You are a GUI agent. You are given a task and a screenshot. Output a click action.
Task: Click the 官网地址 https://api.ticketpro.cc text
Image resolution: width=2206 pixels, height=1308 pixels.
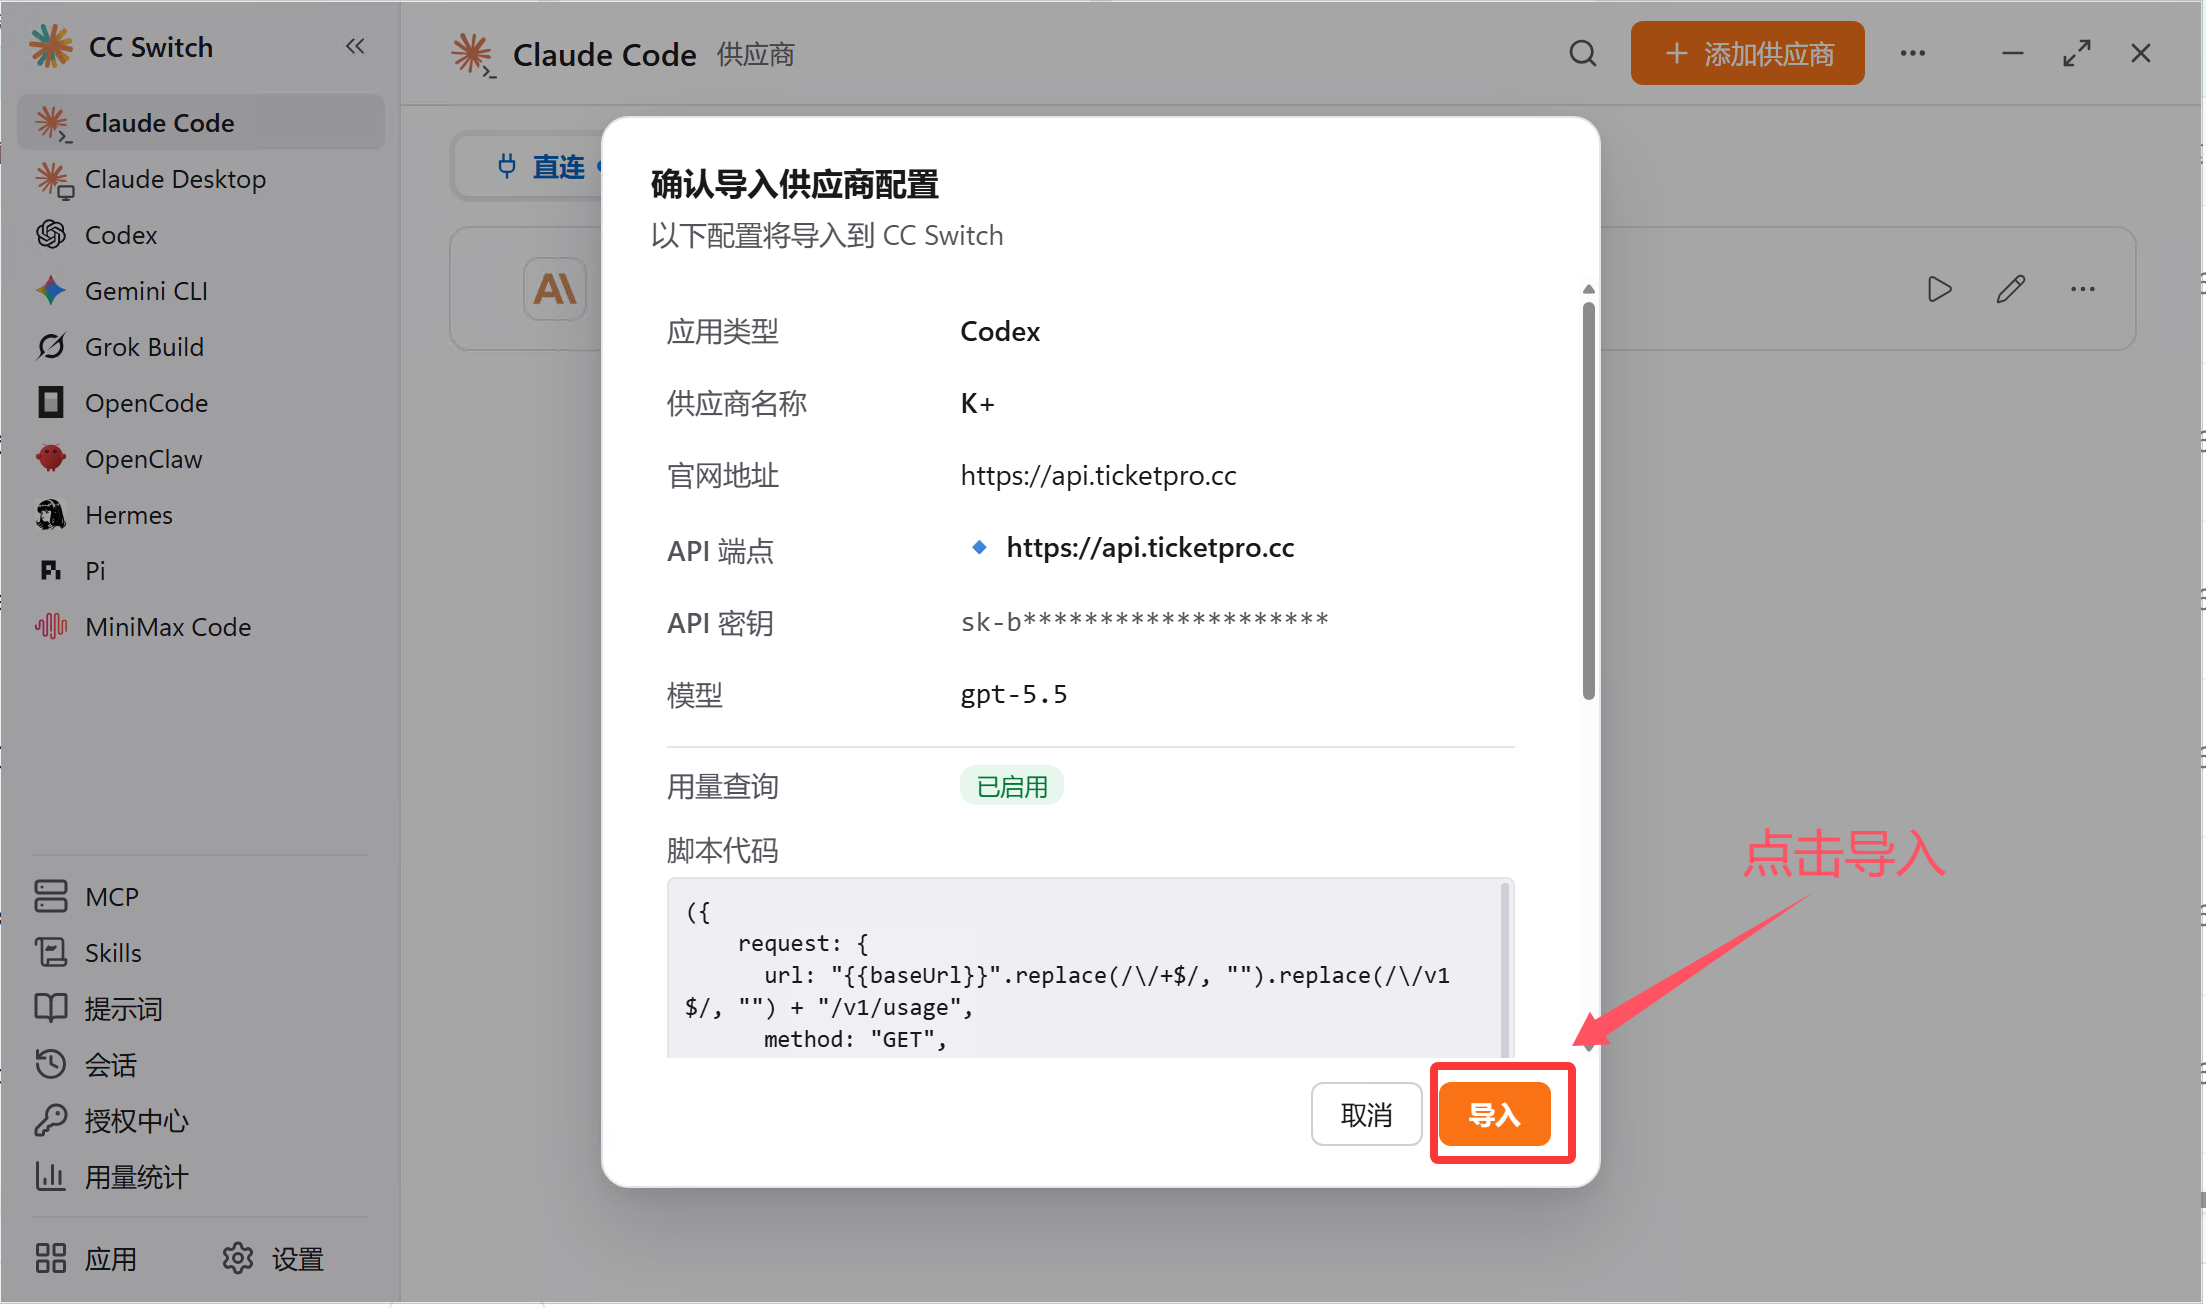[1098, 476]
